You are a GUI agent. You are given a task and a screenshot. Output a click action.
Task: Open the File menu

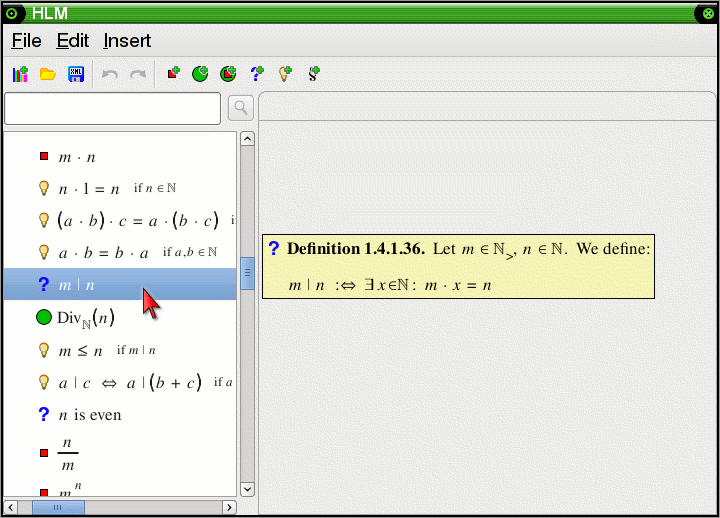[x=26, y=41]
